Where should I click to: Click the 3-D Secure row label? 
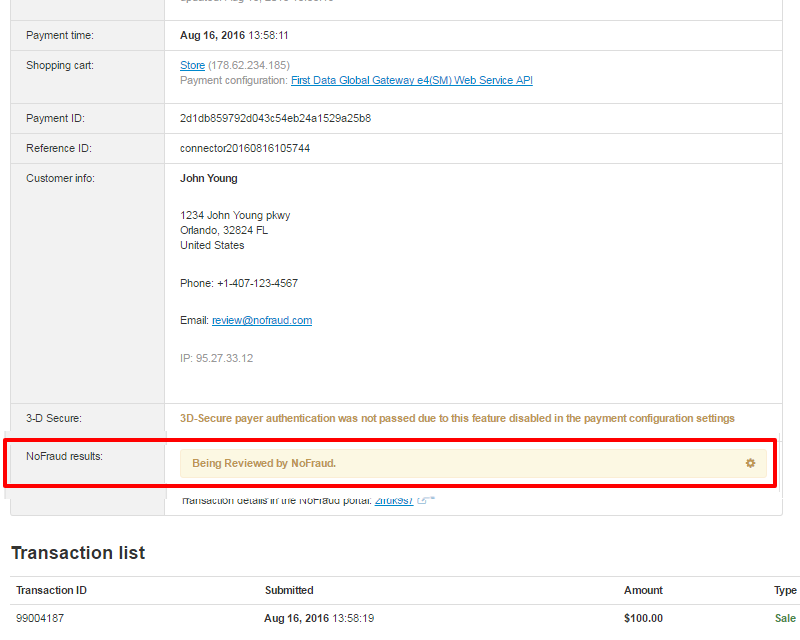tap(54, 418)
